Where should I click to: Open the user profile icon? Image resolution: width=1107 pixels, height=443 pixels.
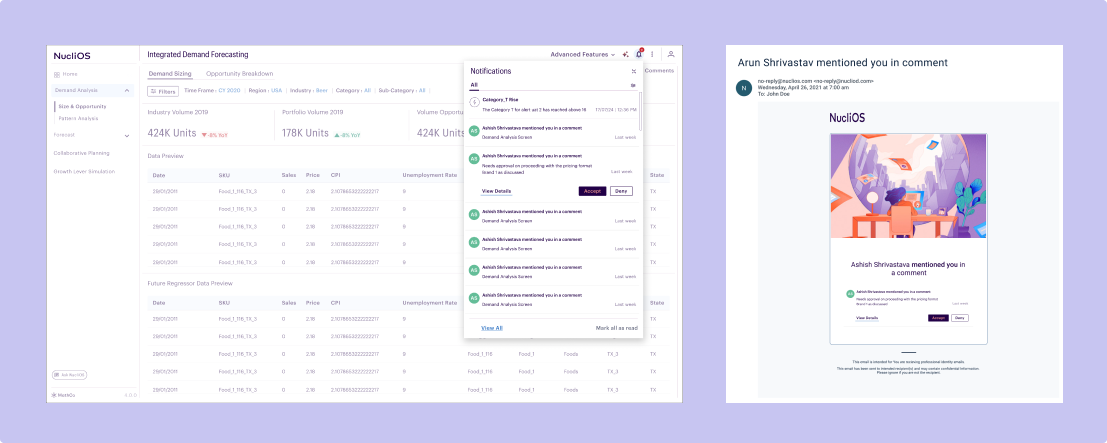click(x=671, y=54)
